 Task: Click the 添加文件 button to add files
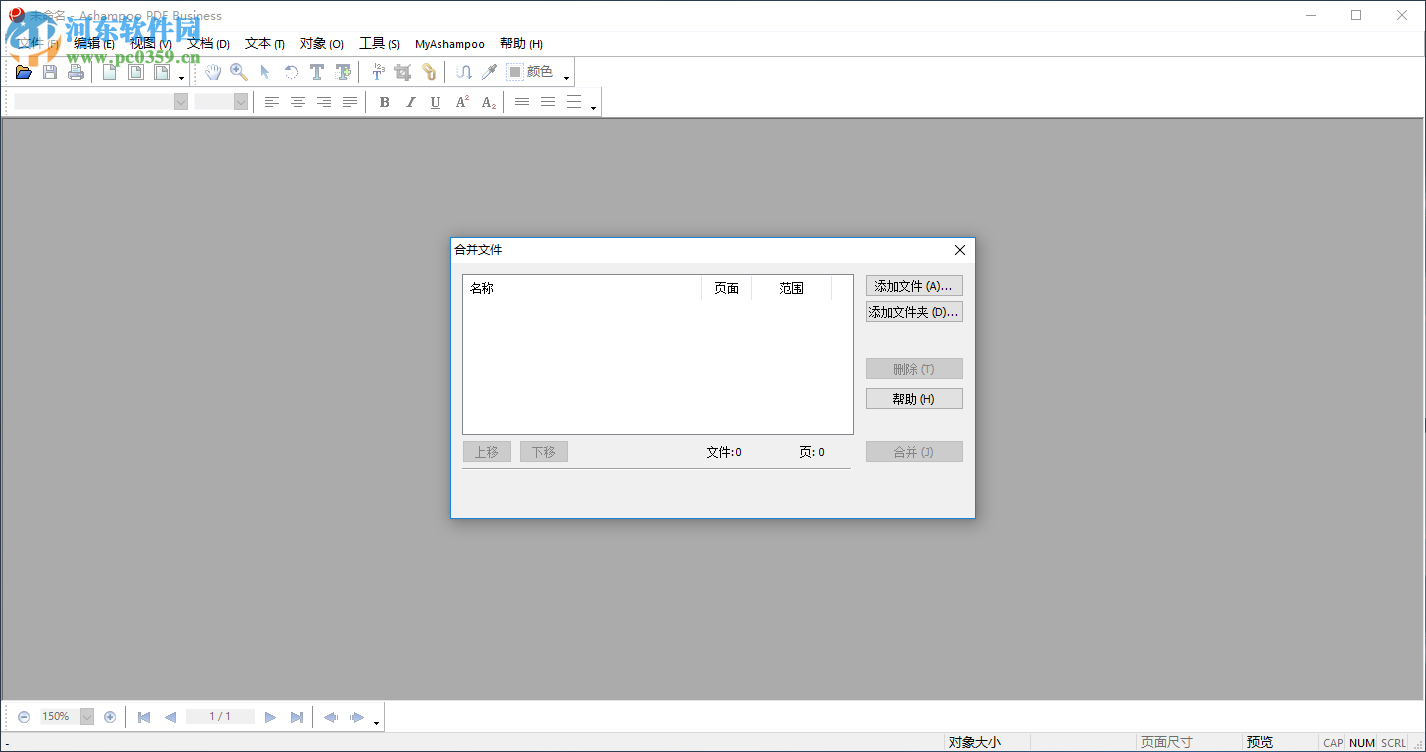(913, 285)
